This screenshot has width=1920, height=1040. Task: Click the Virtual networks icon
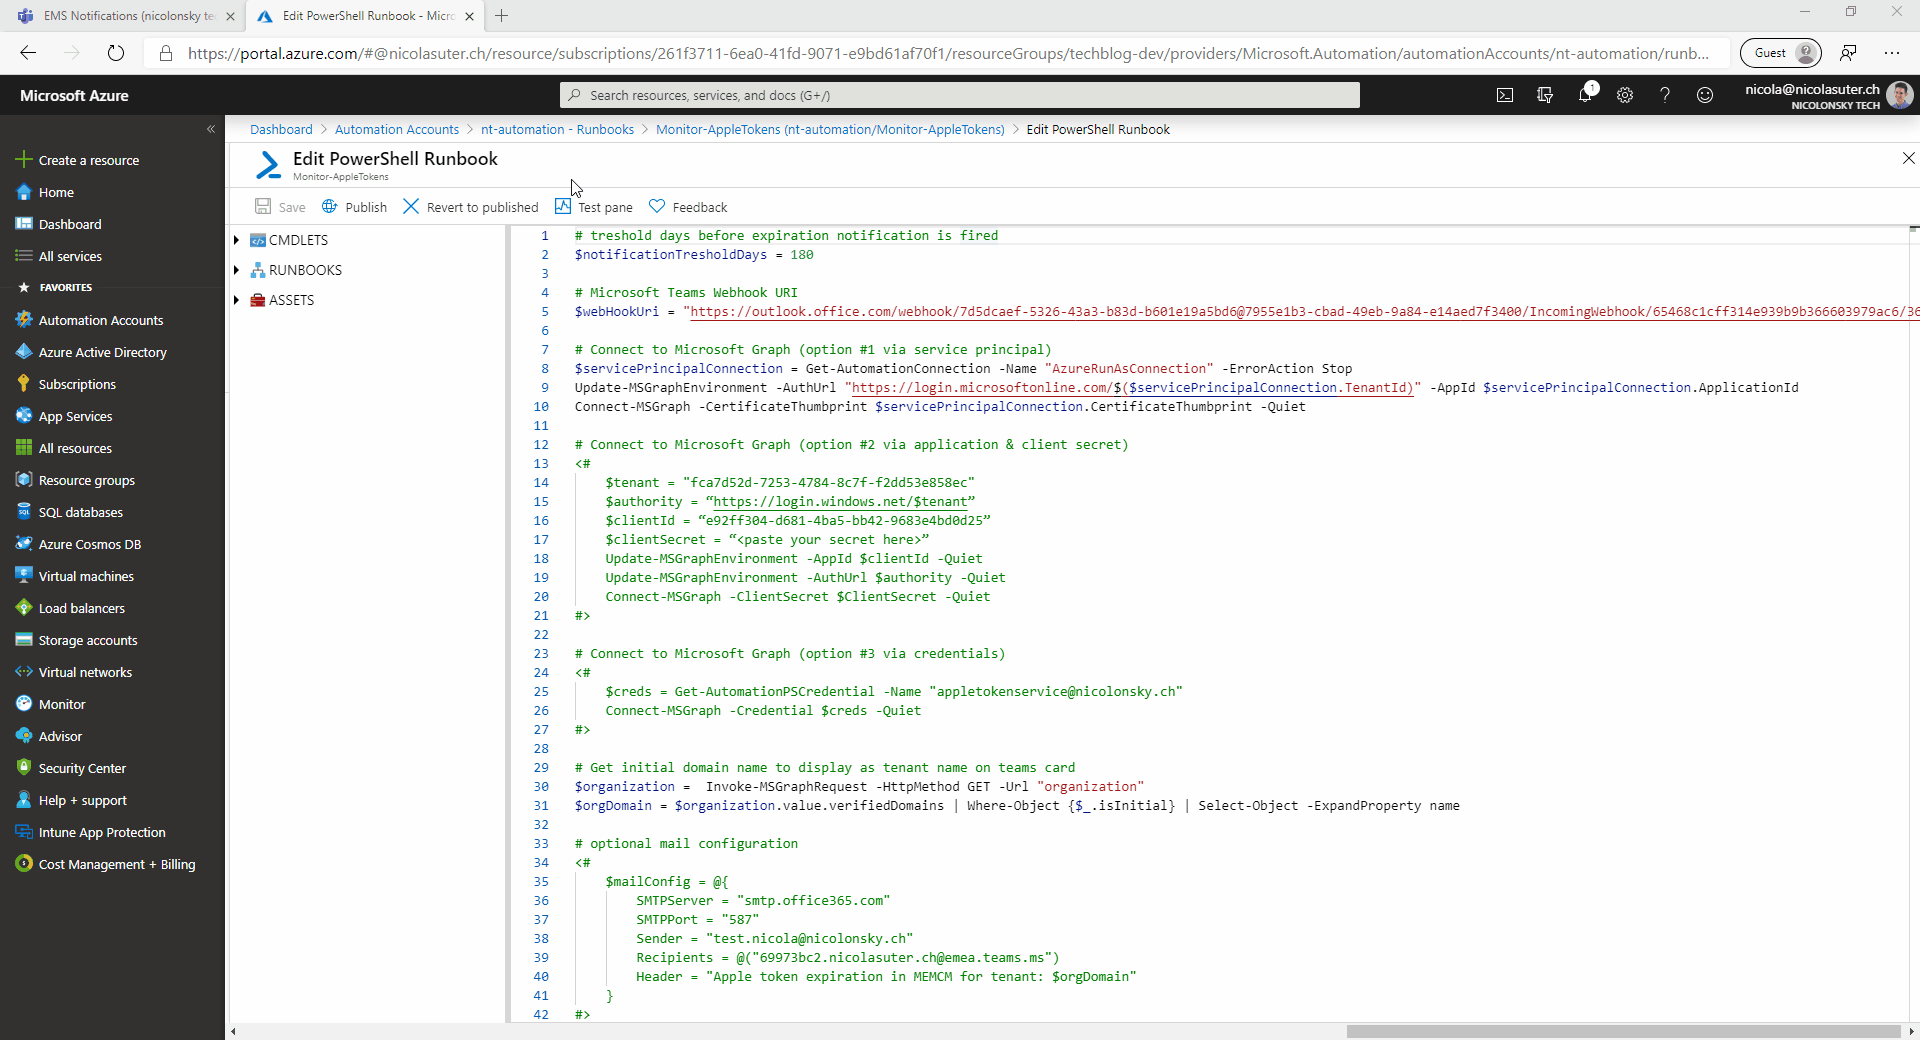(24, 672)
